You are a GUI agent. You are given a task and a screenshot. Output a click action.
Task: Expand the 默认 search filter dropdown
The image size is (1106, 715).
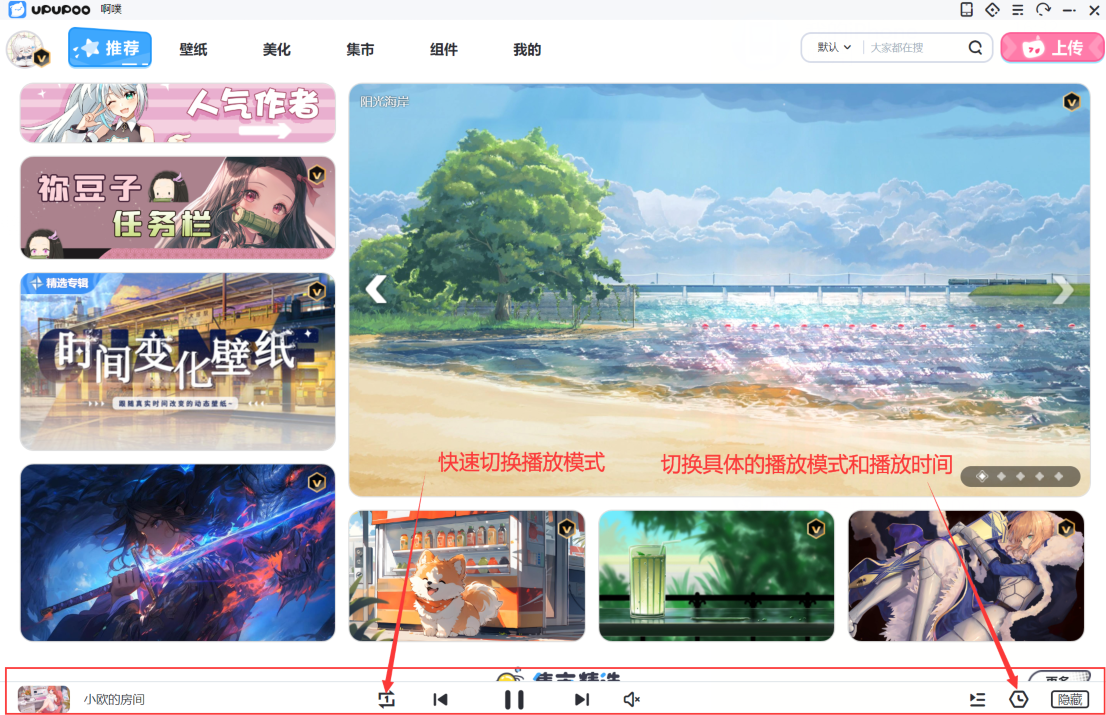point(834,47)
